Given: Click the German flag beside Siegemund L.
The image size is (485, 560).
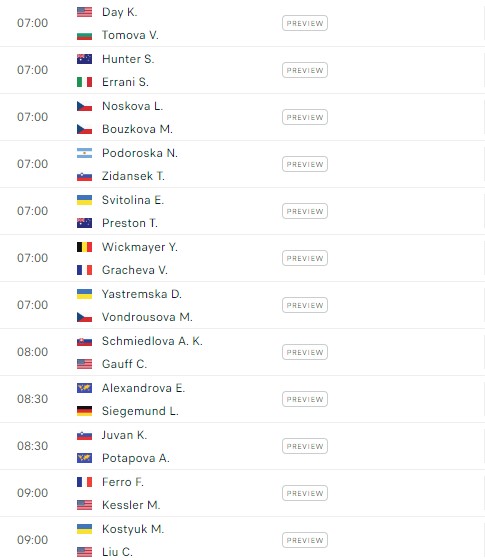Looking at the screenshot, I should tap(84, 411).
